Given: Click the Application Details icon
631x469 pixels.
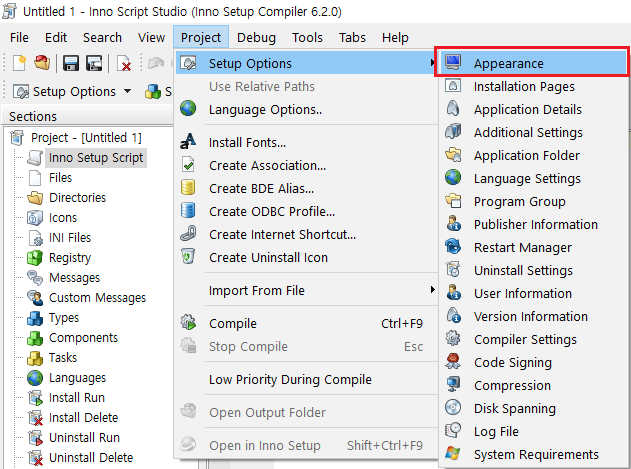Looking at the screenshot, I should 453,109.
